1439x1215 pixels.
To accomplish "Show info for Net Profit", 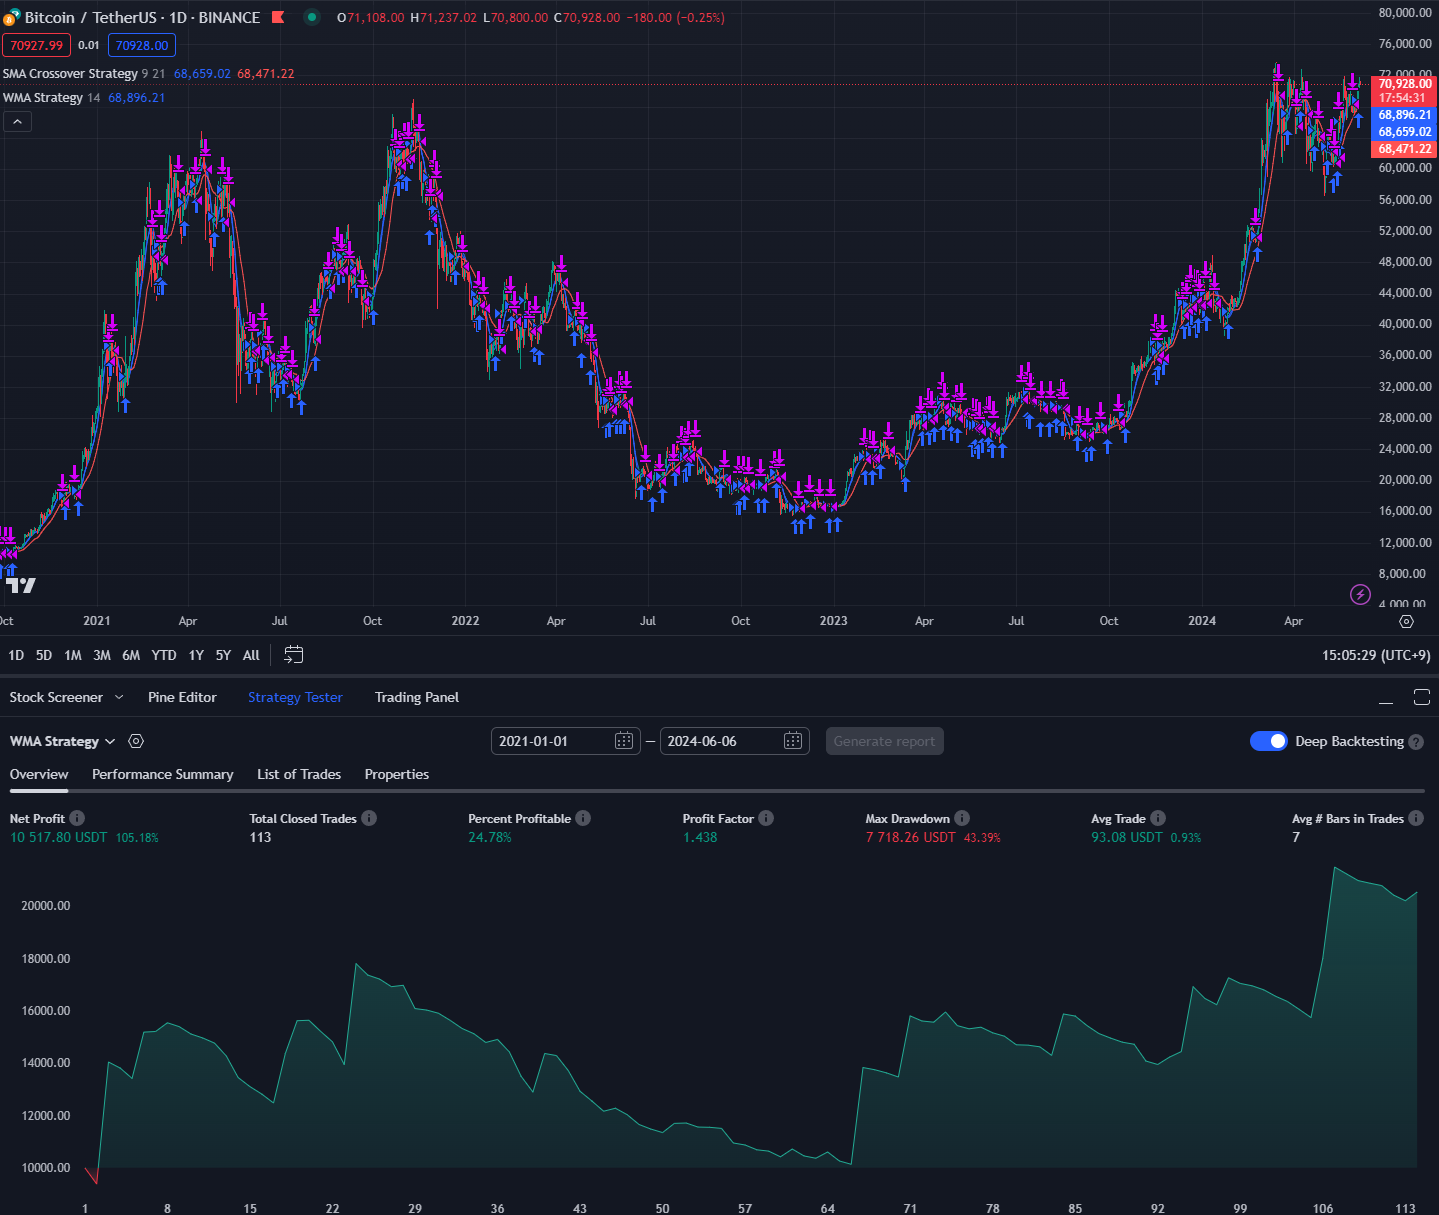I will pos(77,818).
